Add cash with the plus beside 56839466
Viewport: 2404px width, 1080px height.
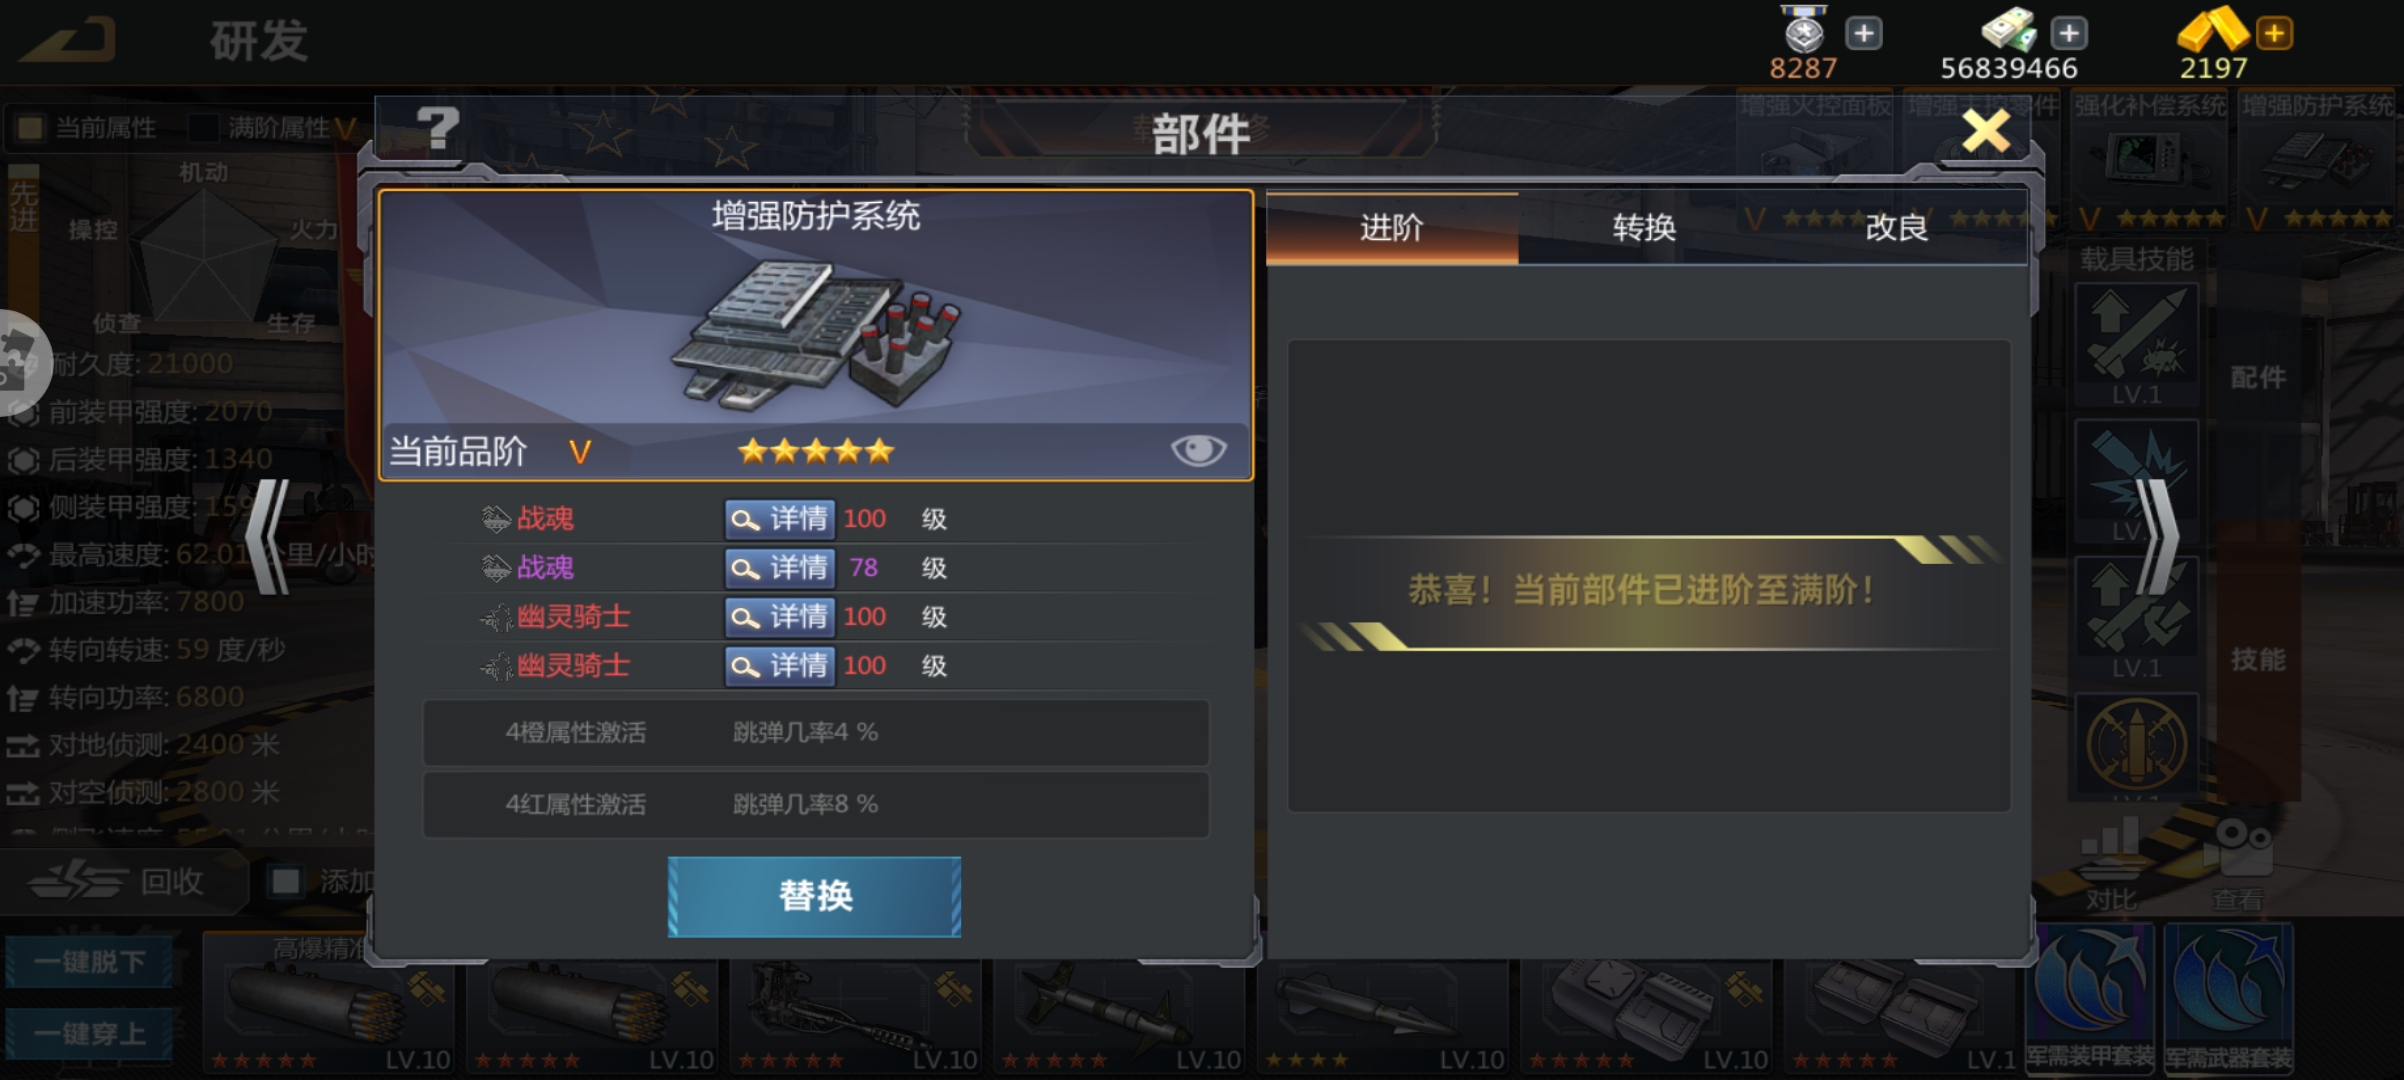2069,34
